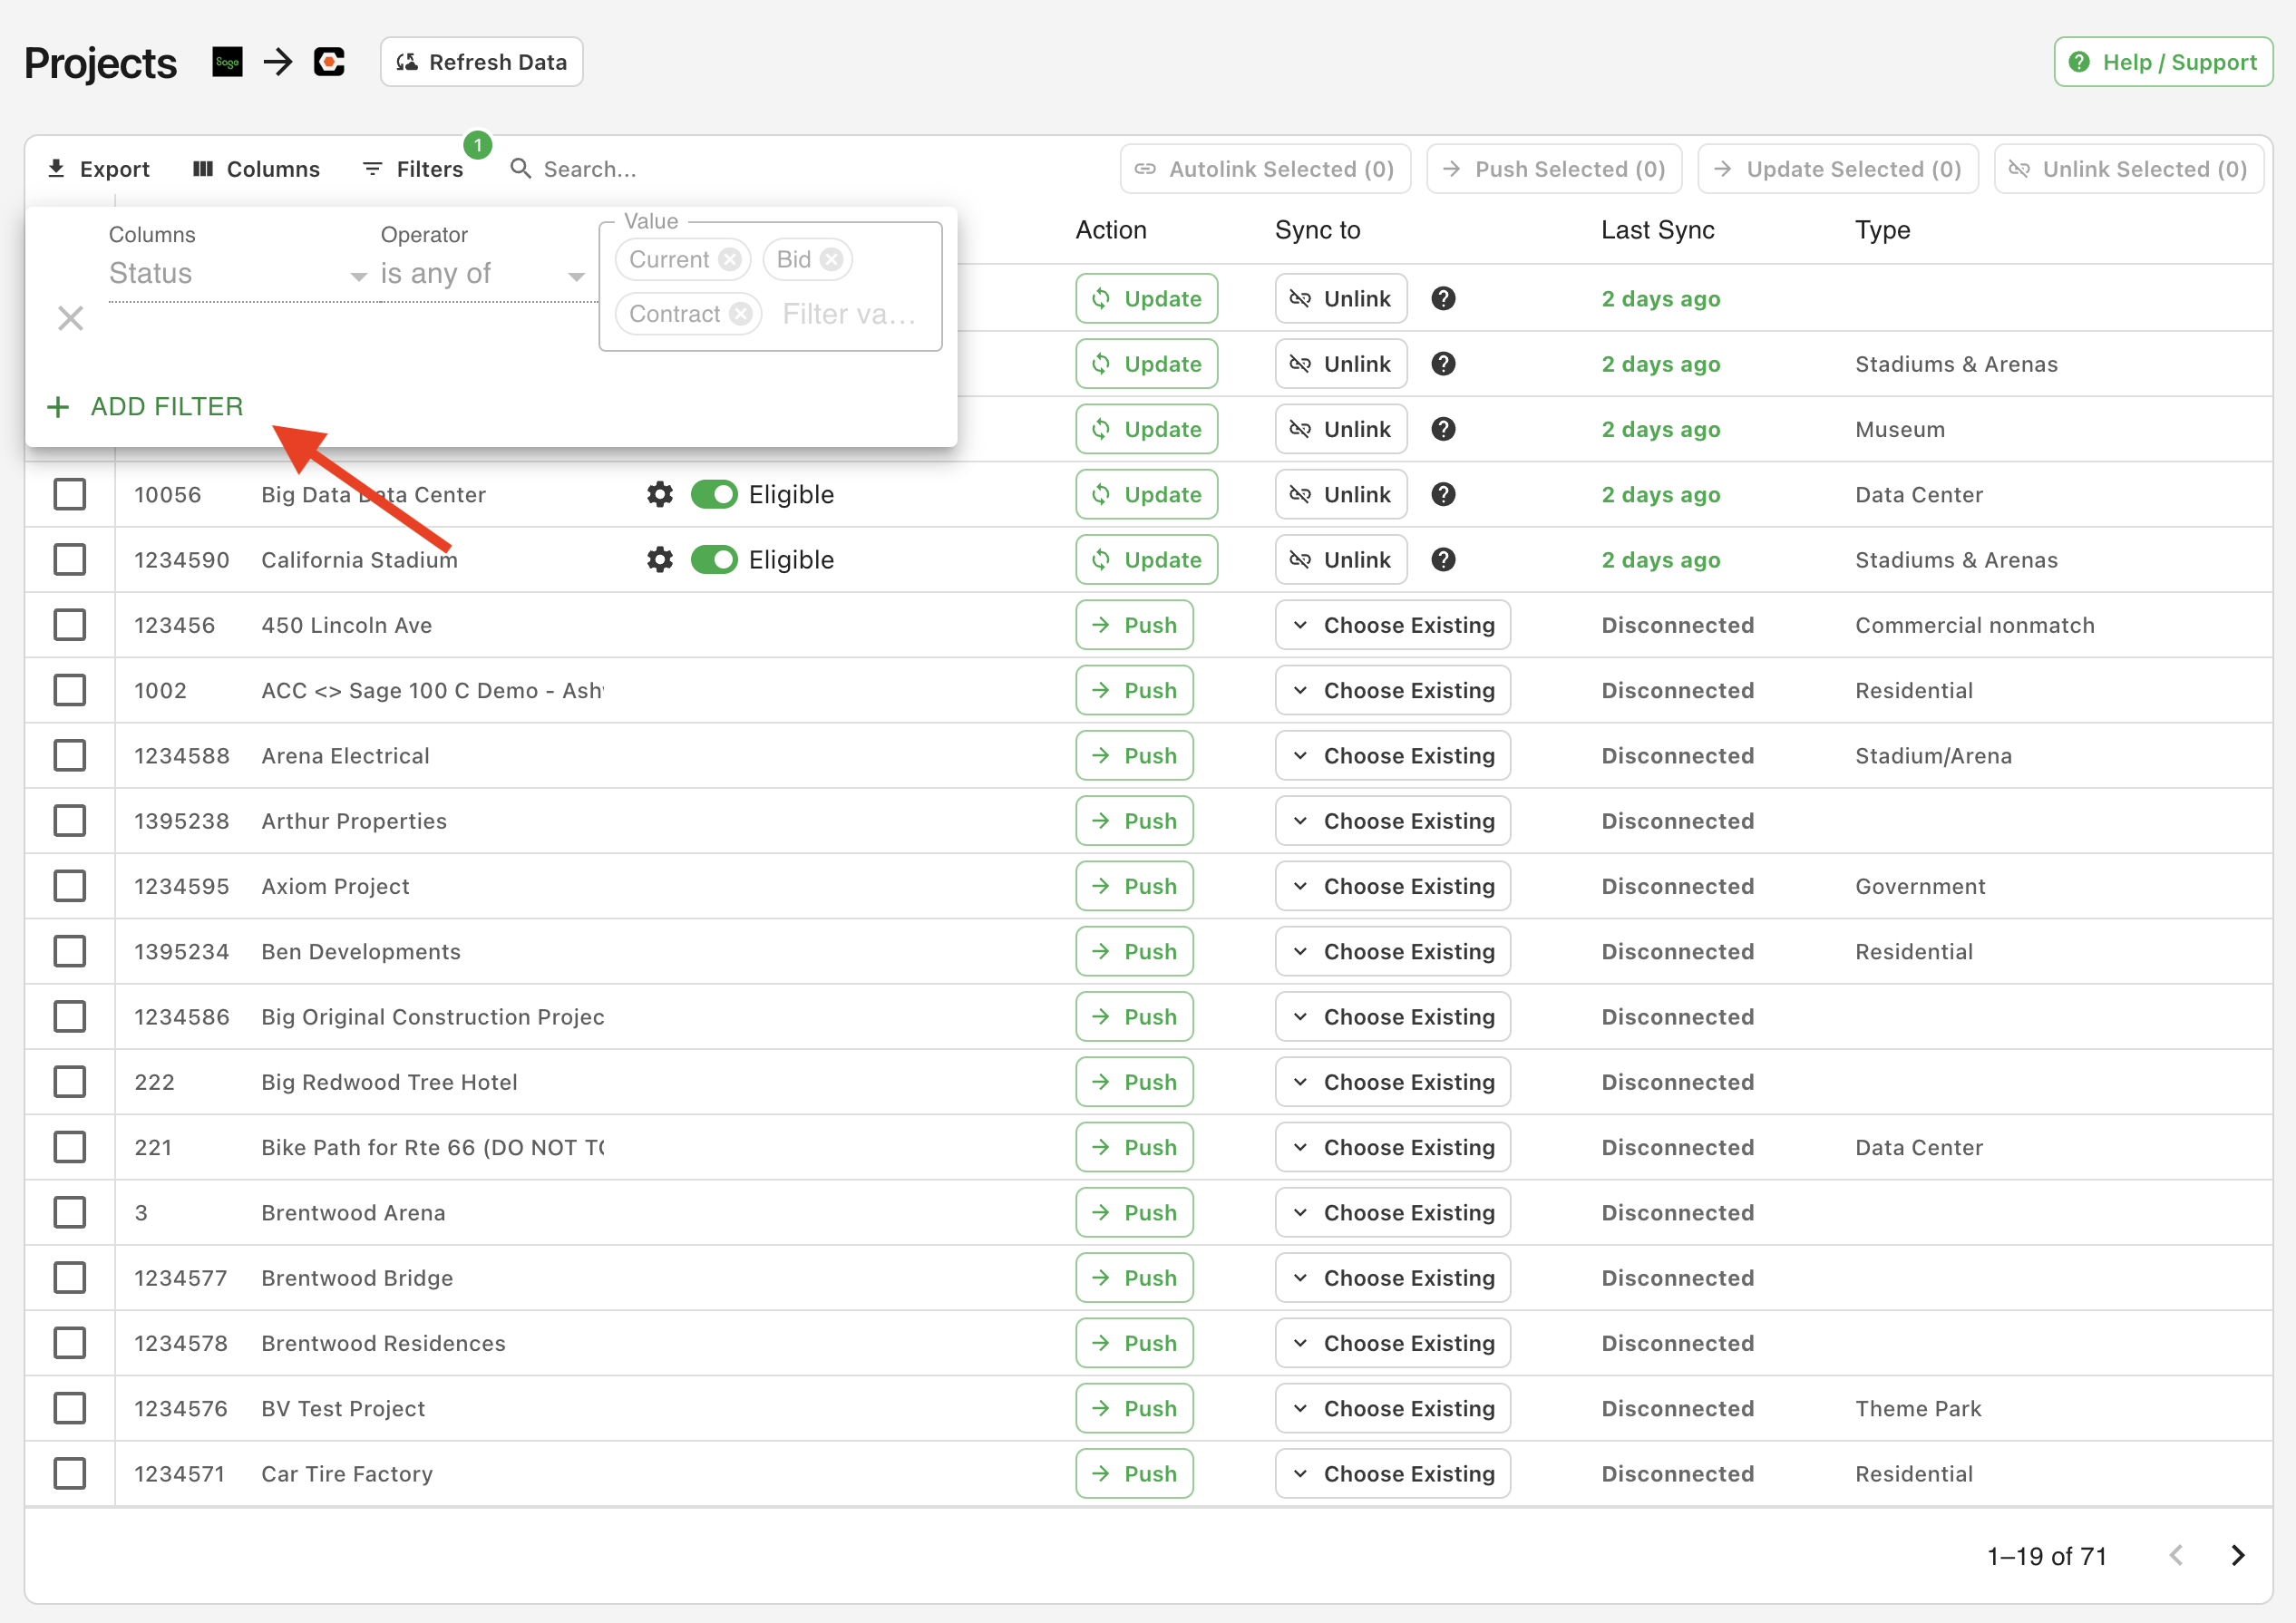This screenshot has height=1623, width=2296.
Task: Open Help / Support
Action: 2163,62
